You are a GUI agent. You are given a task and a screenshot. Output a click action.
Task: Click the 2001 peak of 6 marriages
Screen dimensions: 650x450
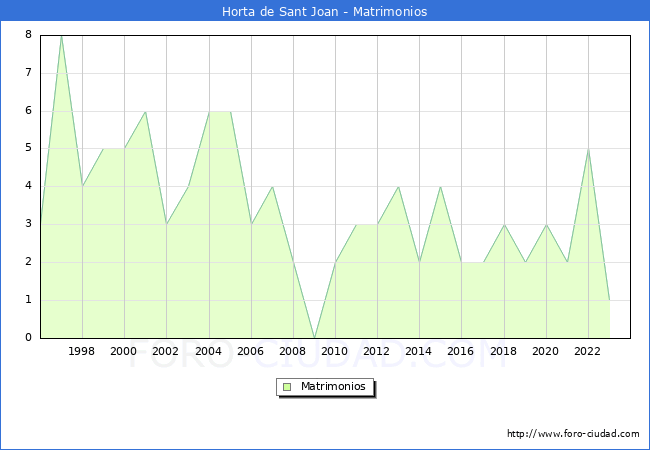pos(145,111)
